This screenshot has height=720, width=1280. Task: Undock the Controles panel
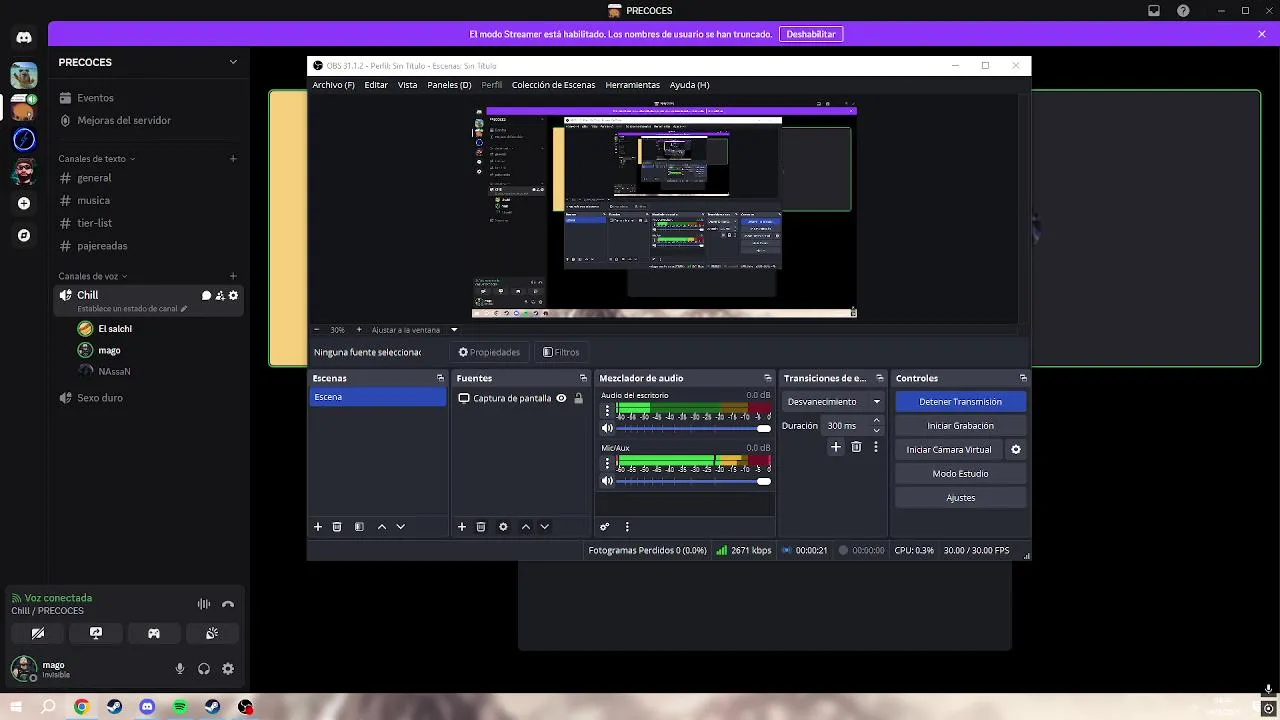[x=1023, y=378]
